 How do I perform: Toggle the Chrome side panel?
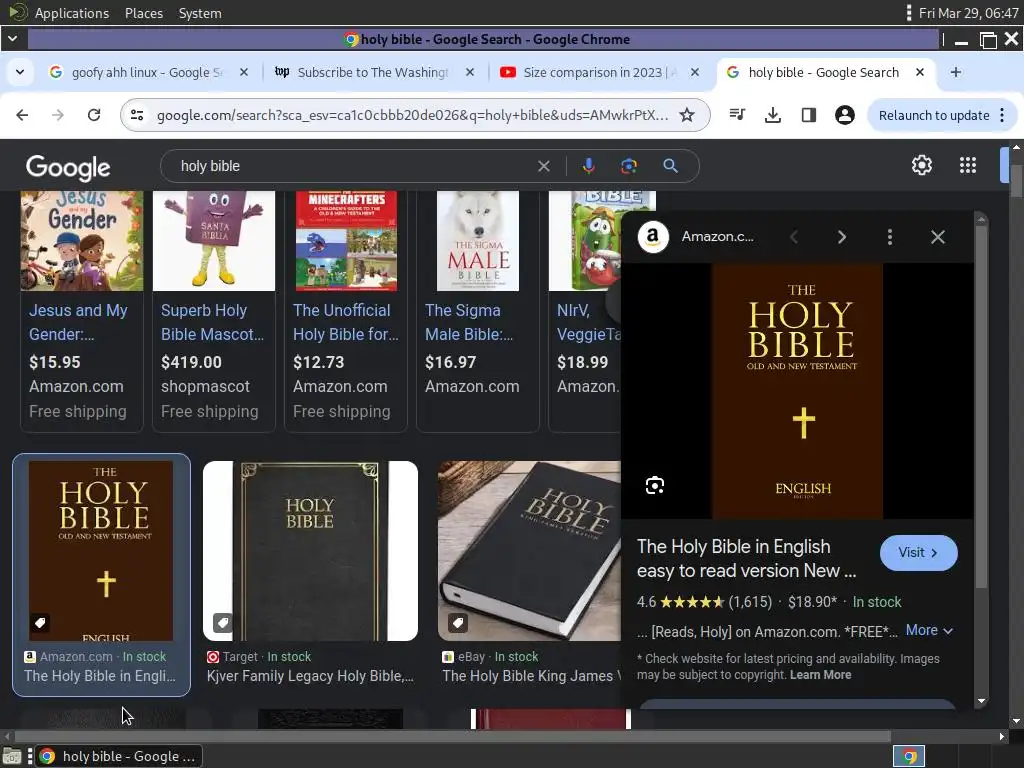pos(808,115)
